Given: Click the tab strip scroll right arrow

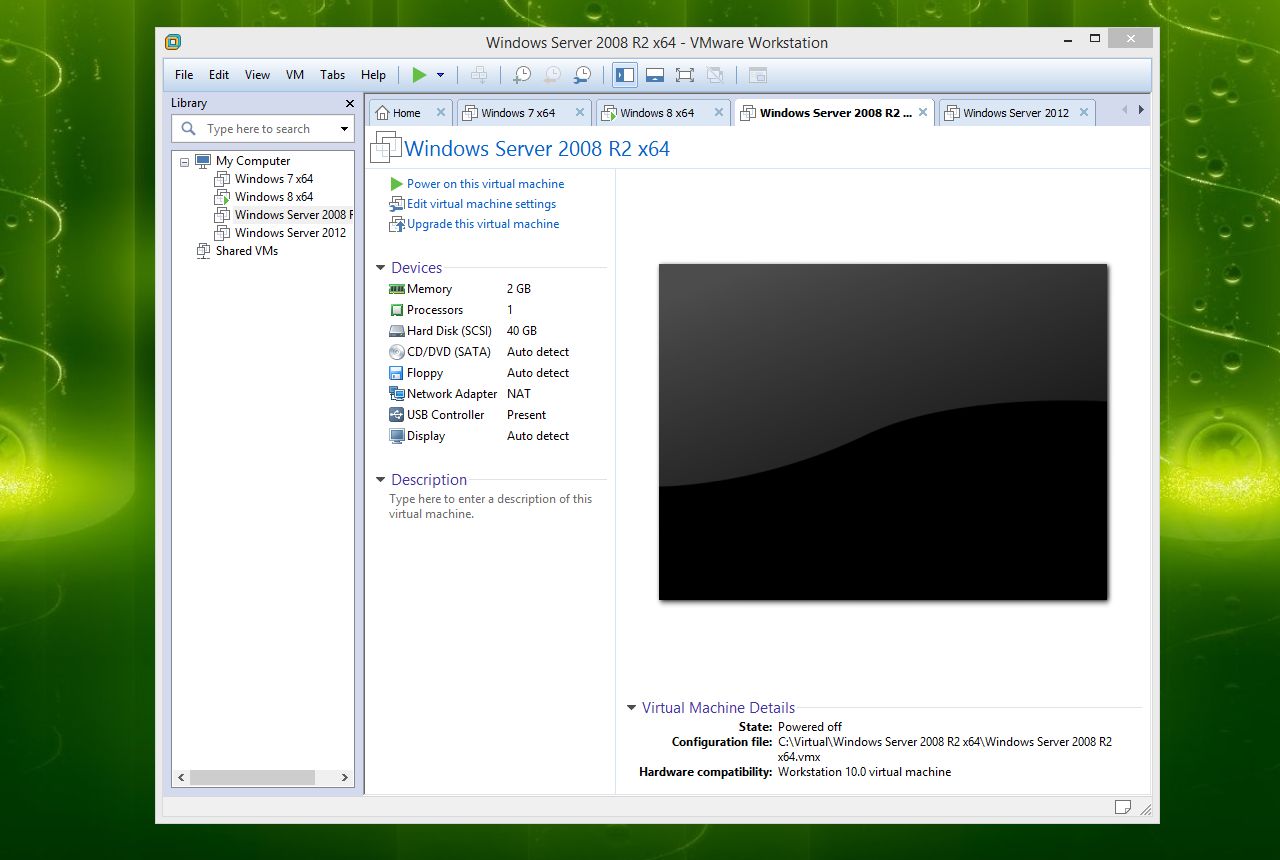Looking at the screenshot, I should coord(1141,110).
